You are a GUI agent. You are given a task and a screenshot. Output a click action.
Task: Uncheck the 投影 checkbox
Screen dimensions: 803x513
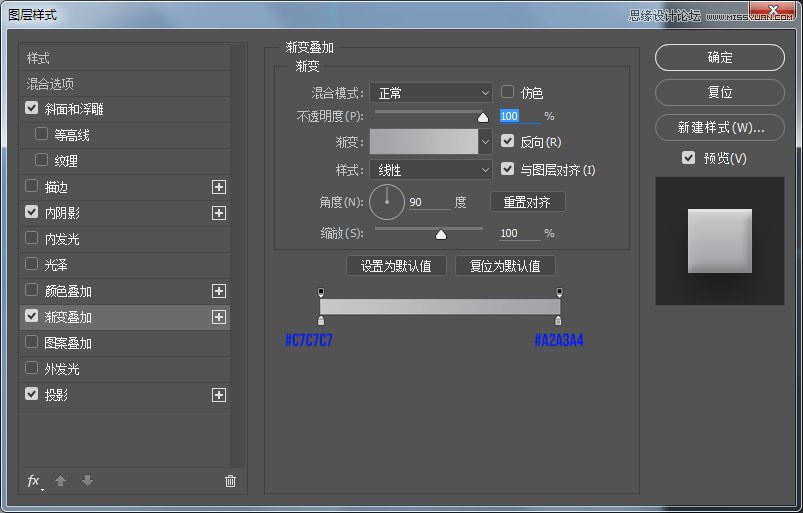[31, 394]
